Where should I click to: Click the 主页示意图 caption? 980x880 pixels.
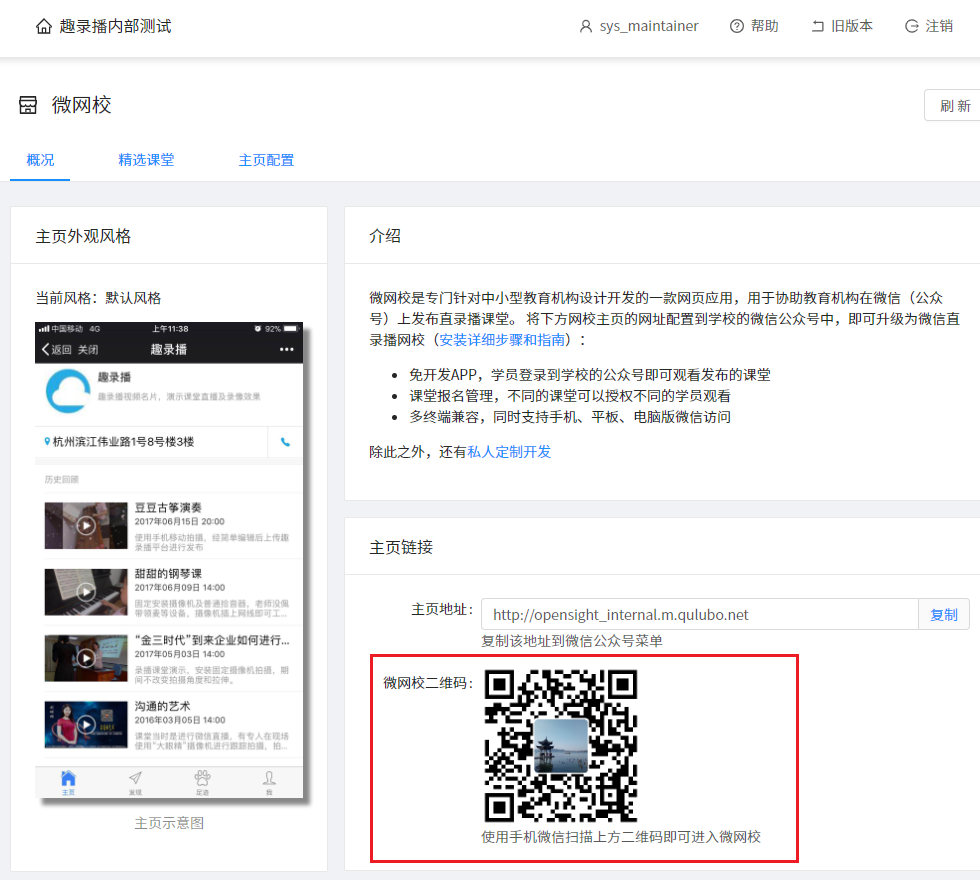(x=169, y=823)
